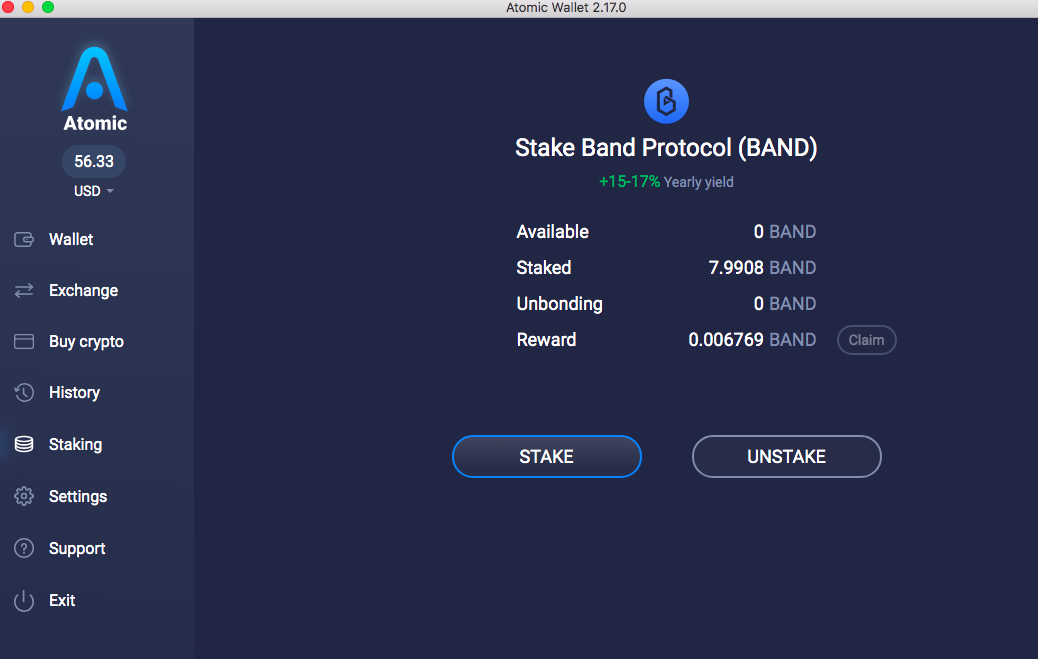Click the Exit power icon
Image resolution: width=1038 pixels, height=659 pixels.
coord(24,600)
